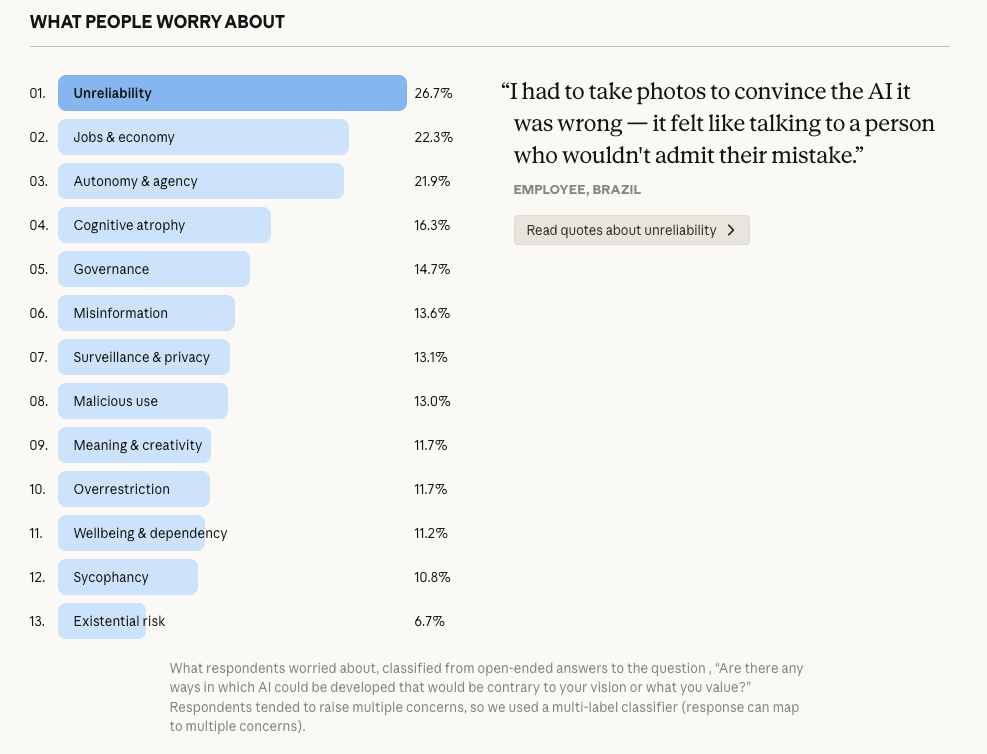Open quotes about unreliability
The height and width of the screenshot is (754, 987).
[631, 230]
